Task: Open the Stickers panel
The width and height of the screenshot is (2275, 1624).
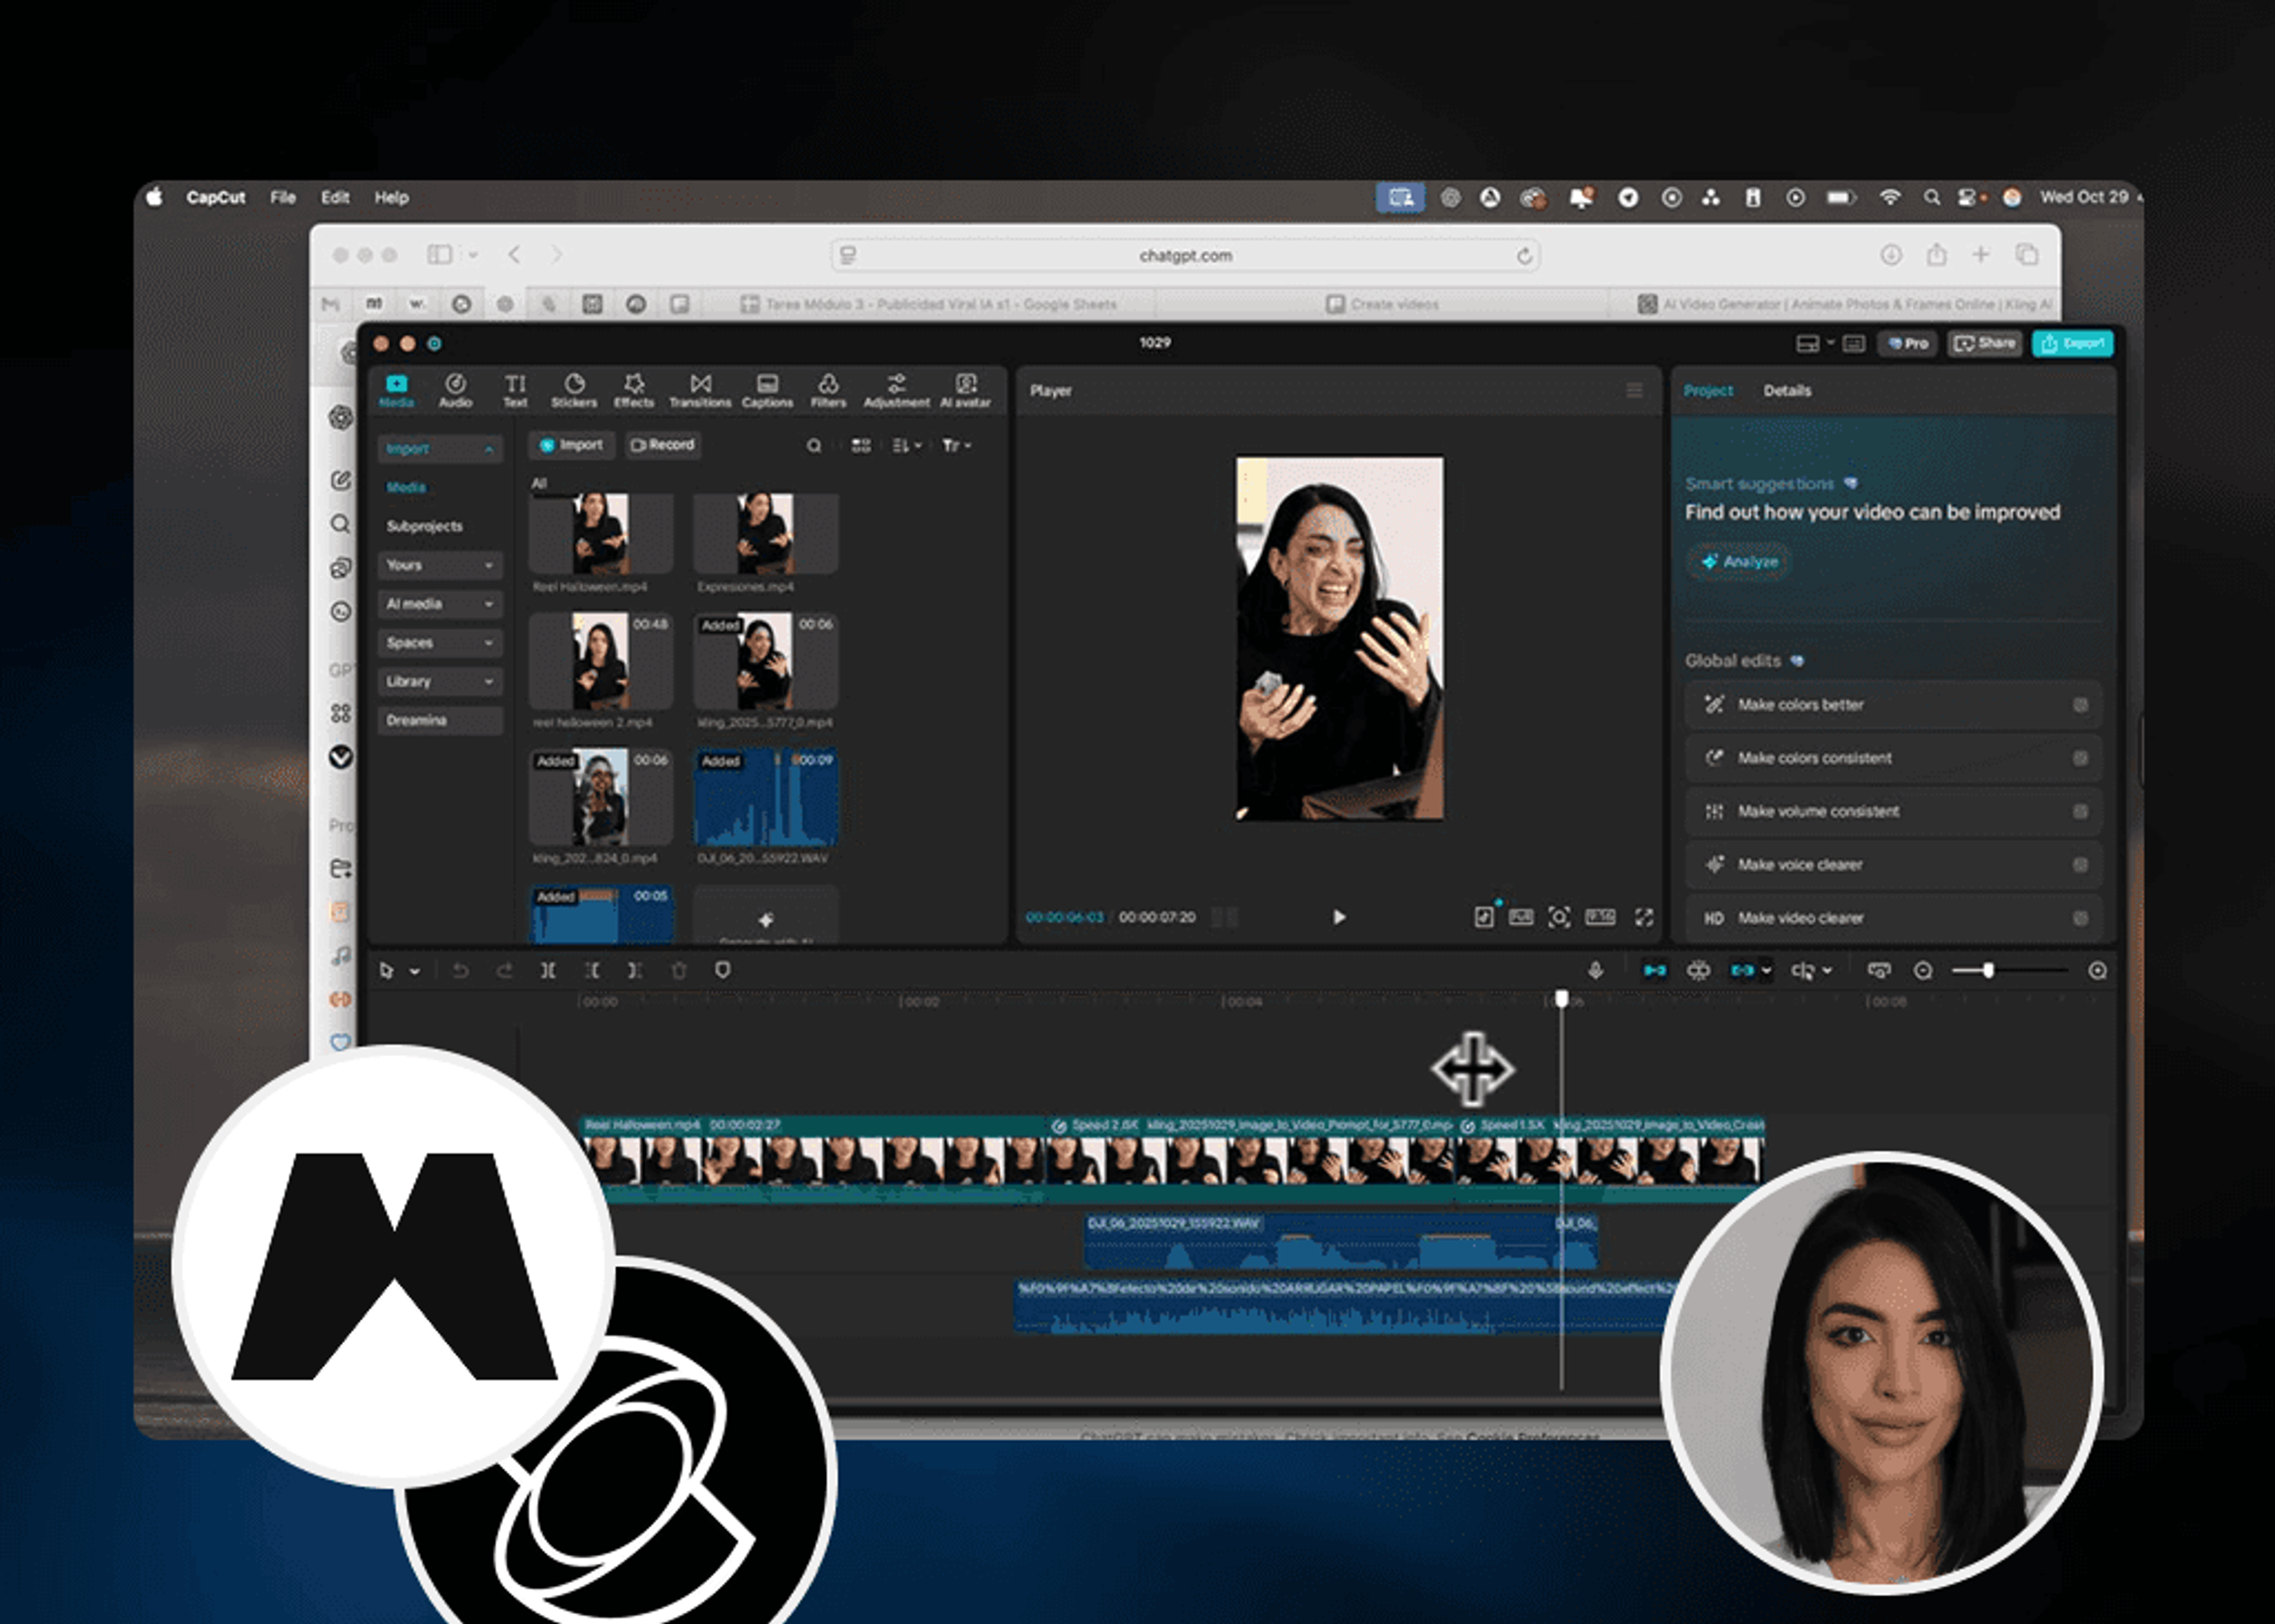Action: point(574,390)
